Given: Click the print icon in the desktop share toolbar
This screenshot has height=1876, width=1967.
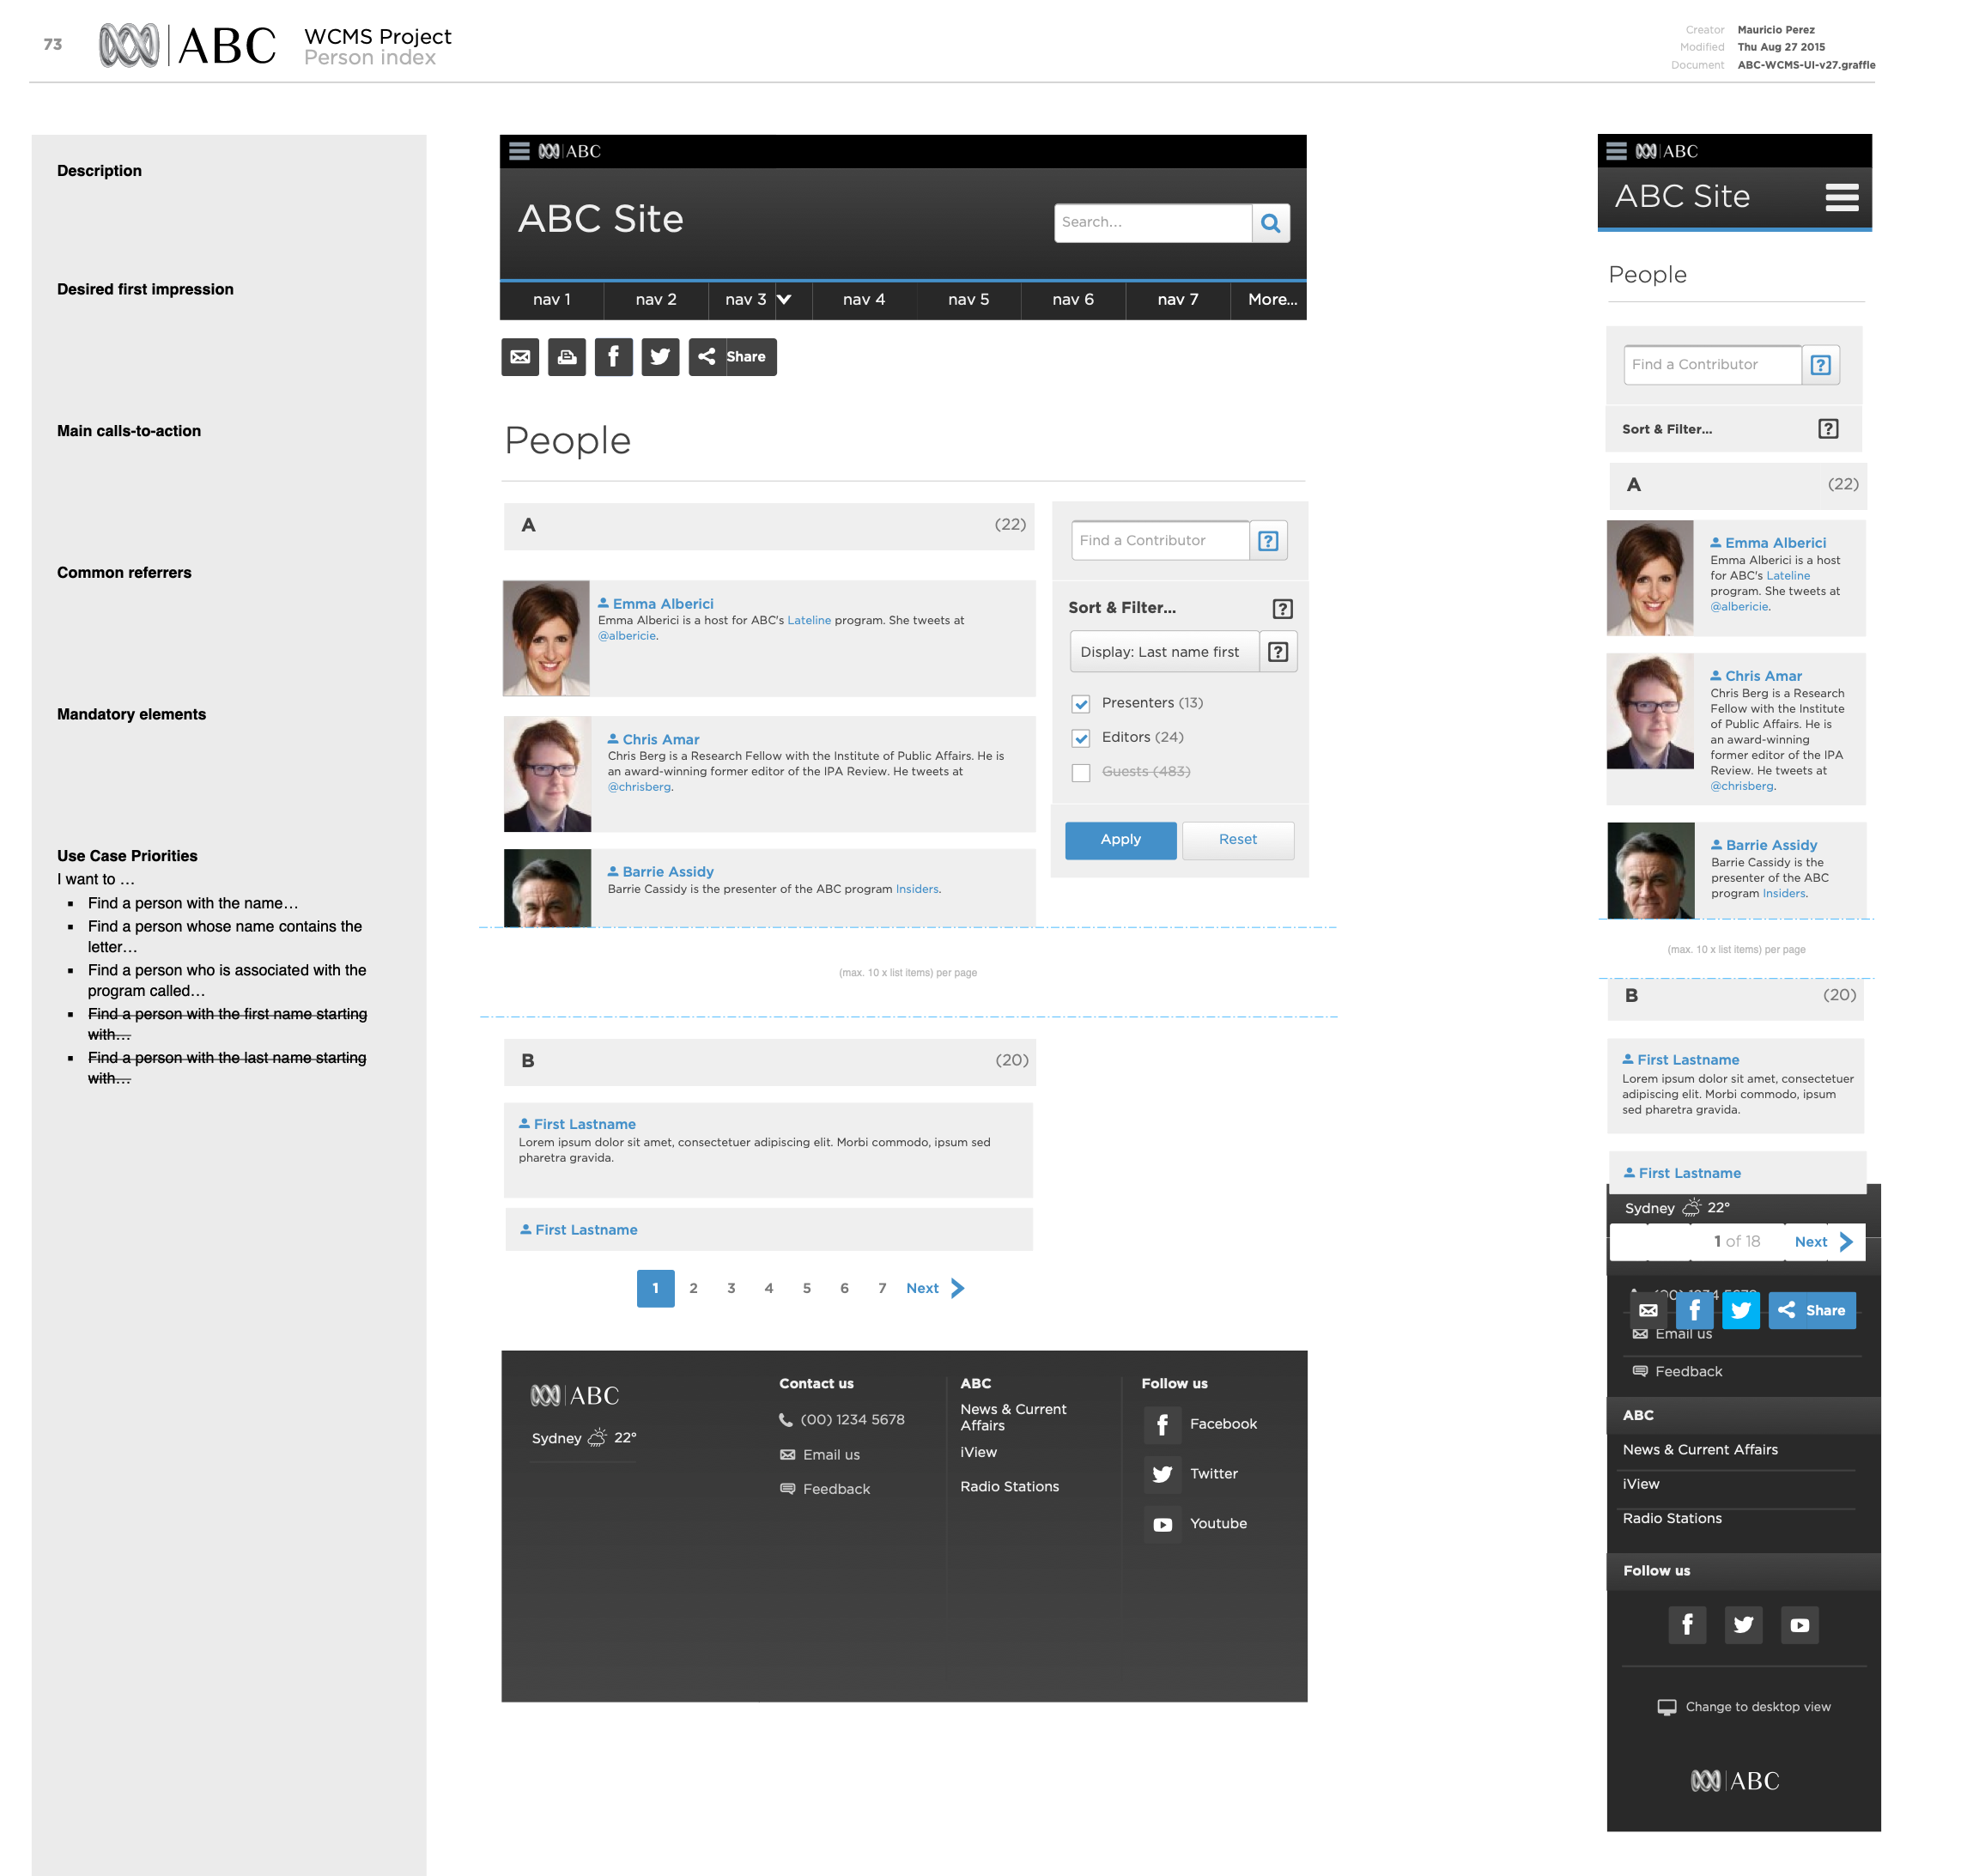Looking at the screenshot, I should coord(567,357).
